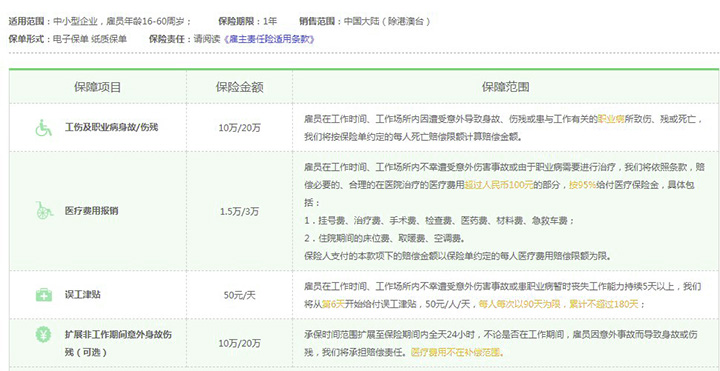Select the 医疗费用报销 row title
Screen dimensions: 720x371
pyautogui.click(x=91, y=211)
